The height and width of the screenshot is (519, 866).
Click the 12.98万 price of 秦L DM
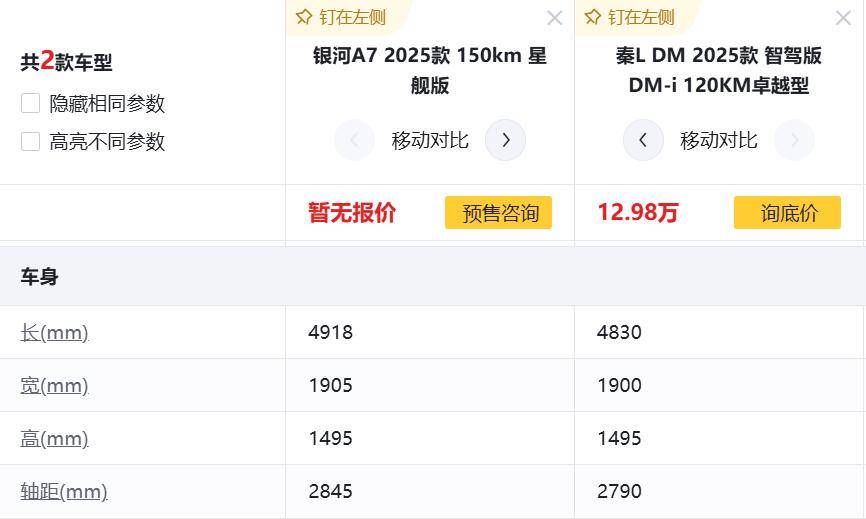(x=637, y=212)
